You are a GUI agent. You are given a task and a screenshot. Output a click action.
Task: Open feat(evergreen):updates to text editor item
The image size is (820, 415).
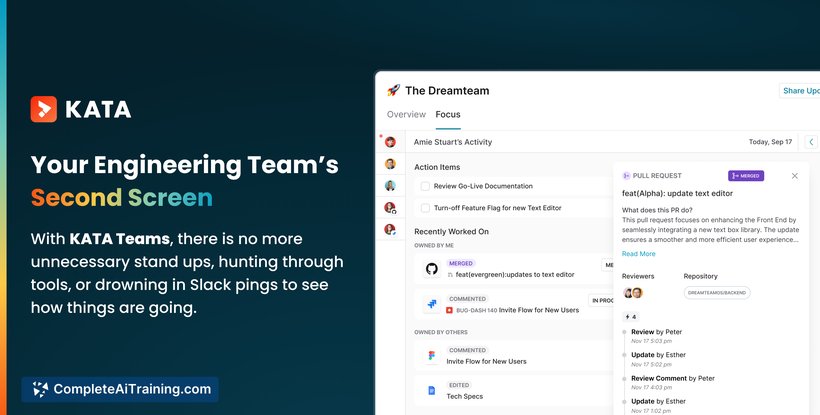(514, 274)
